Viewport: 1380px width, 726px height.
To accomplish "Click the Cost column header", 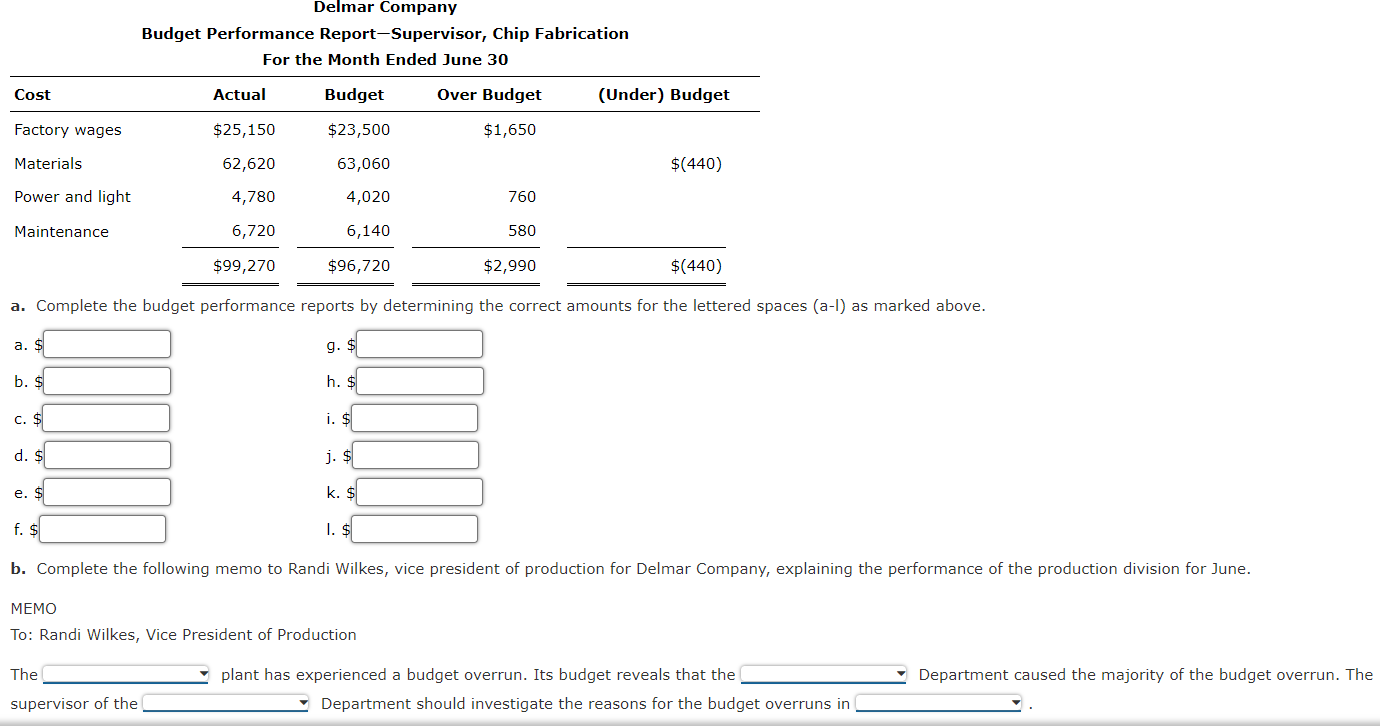I will (x=32, y=95).
